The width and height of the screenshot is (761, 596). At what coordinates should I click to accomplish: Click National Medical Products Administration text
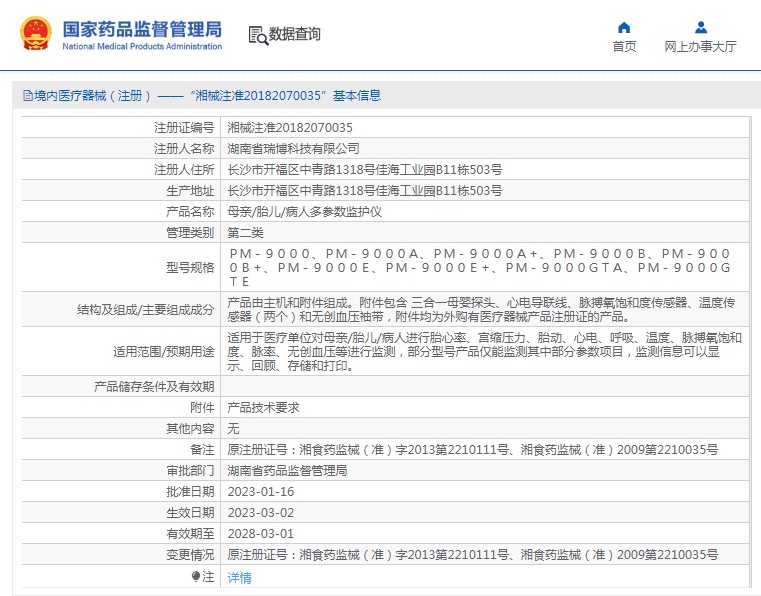[x=142, y=47]
